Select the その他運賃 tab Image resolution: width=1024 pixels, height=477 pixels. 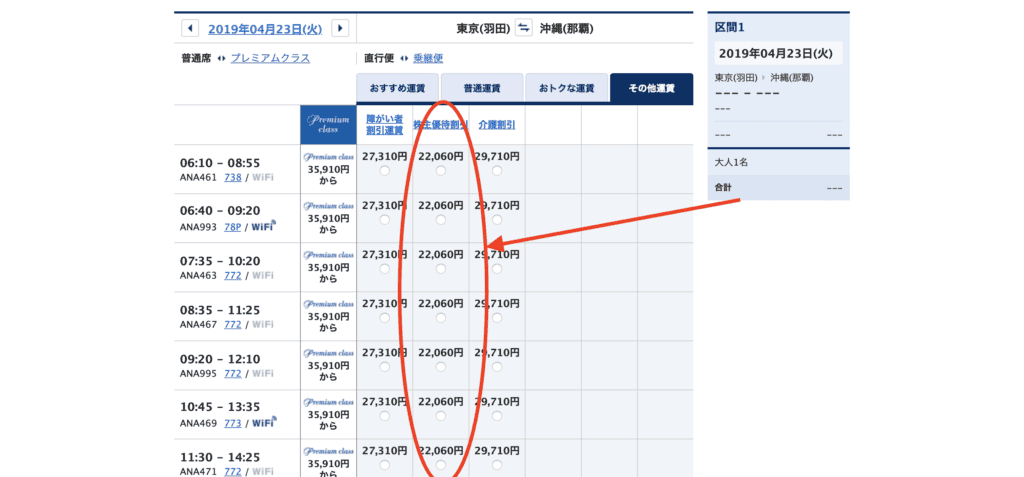[652, 88]
